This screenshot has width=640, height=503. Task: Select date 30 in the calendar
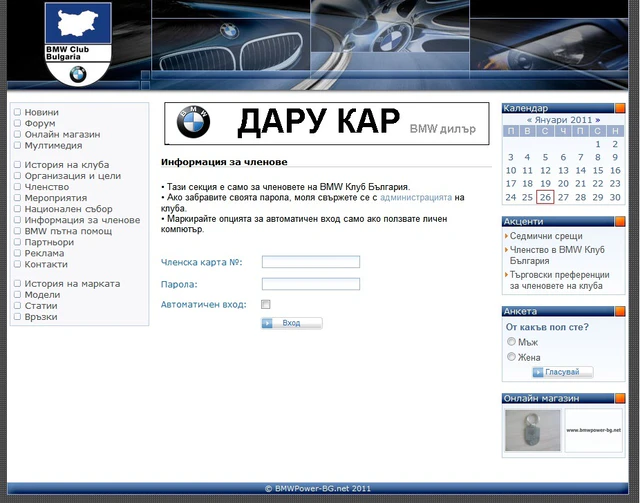(615, 197)
